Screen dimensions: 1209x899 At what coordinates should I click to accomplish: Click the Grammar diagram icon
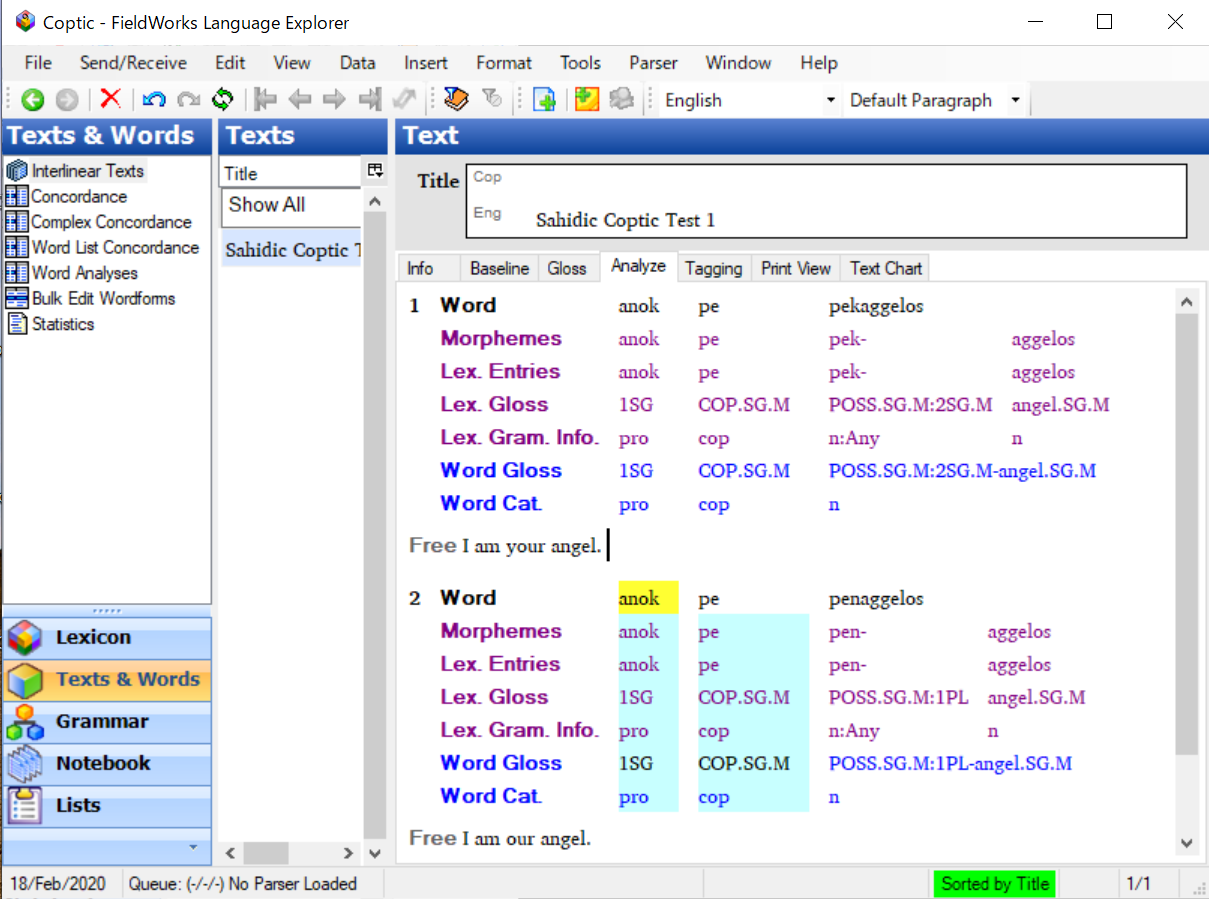(25, 722)
